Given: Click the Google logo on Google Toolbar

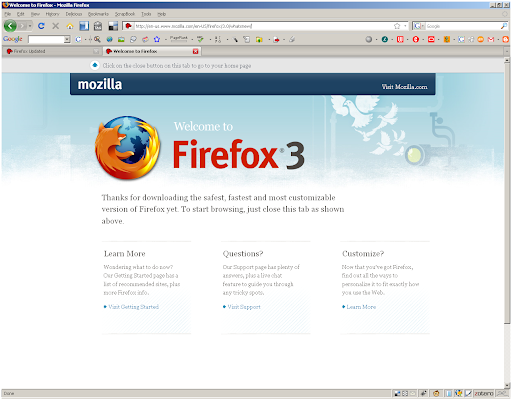Looking at the screenshot, I should click(x=13, y=39).
